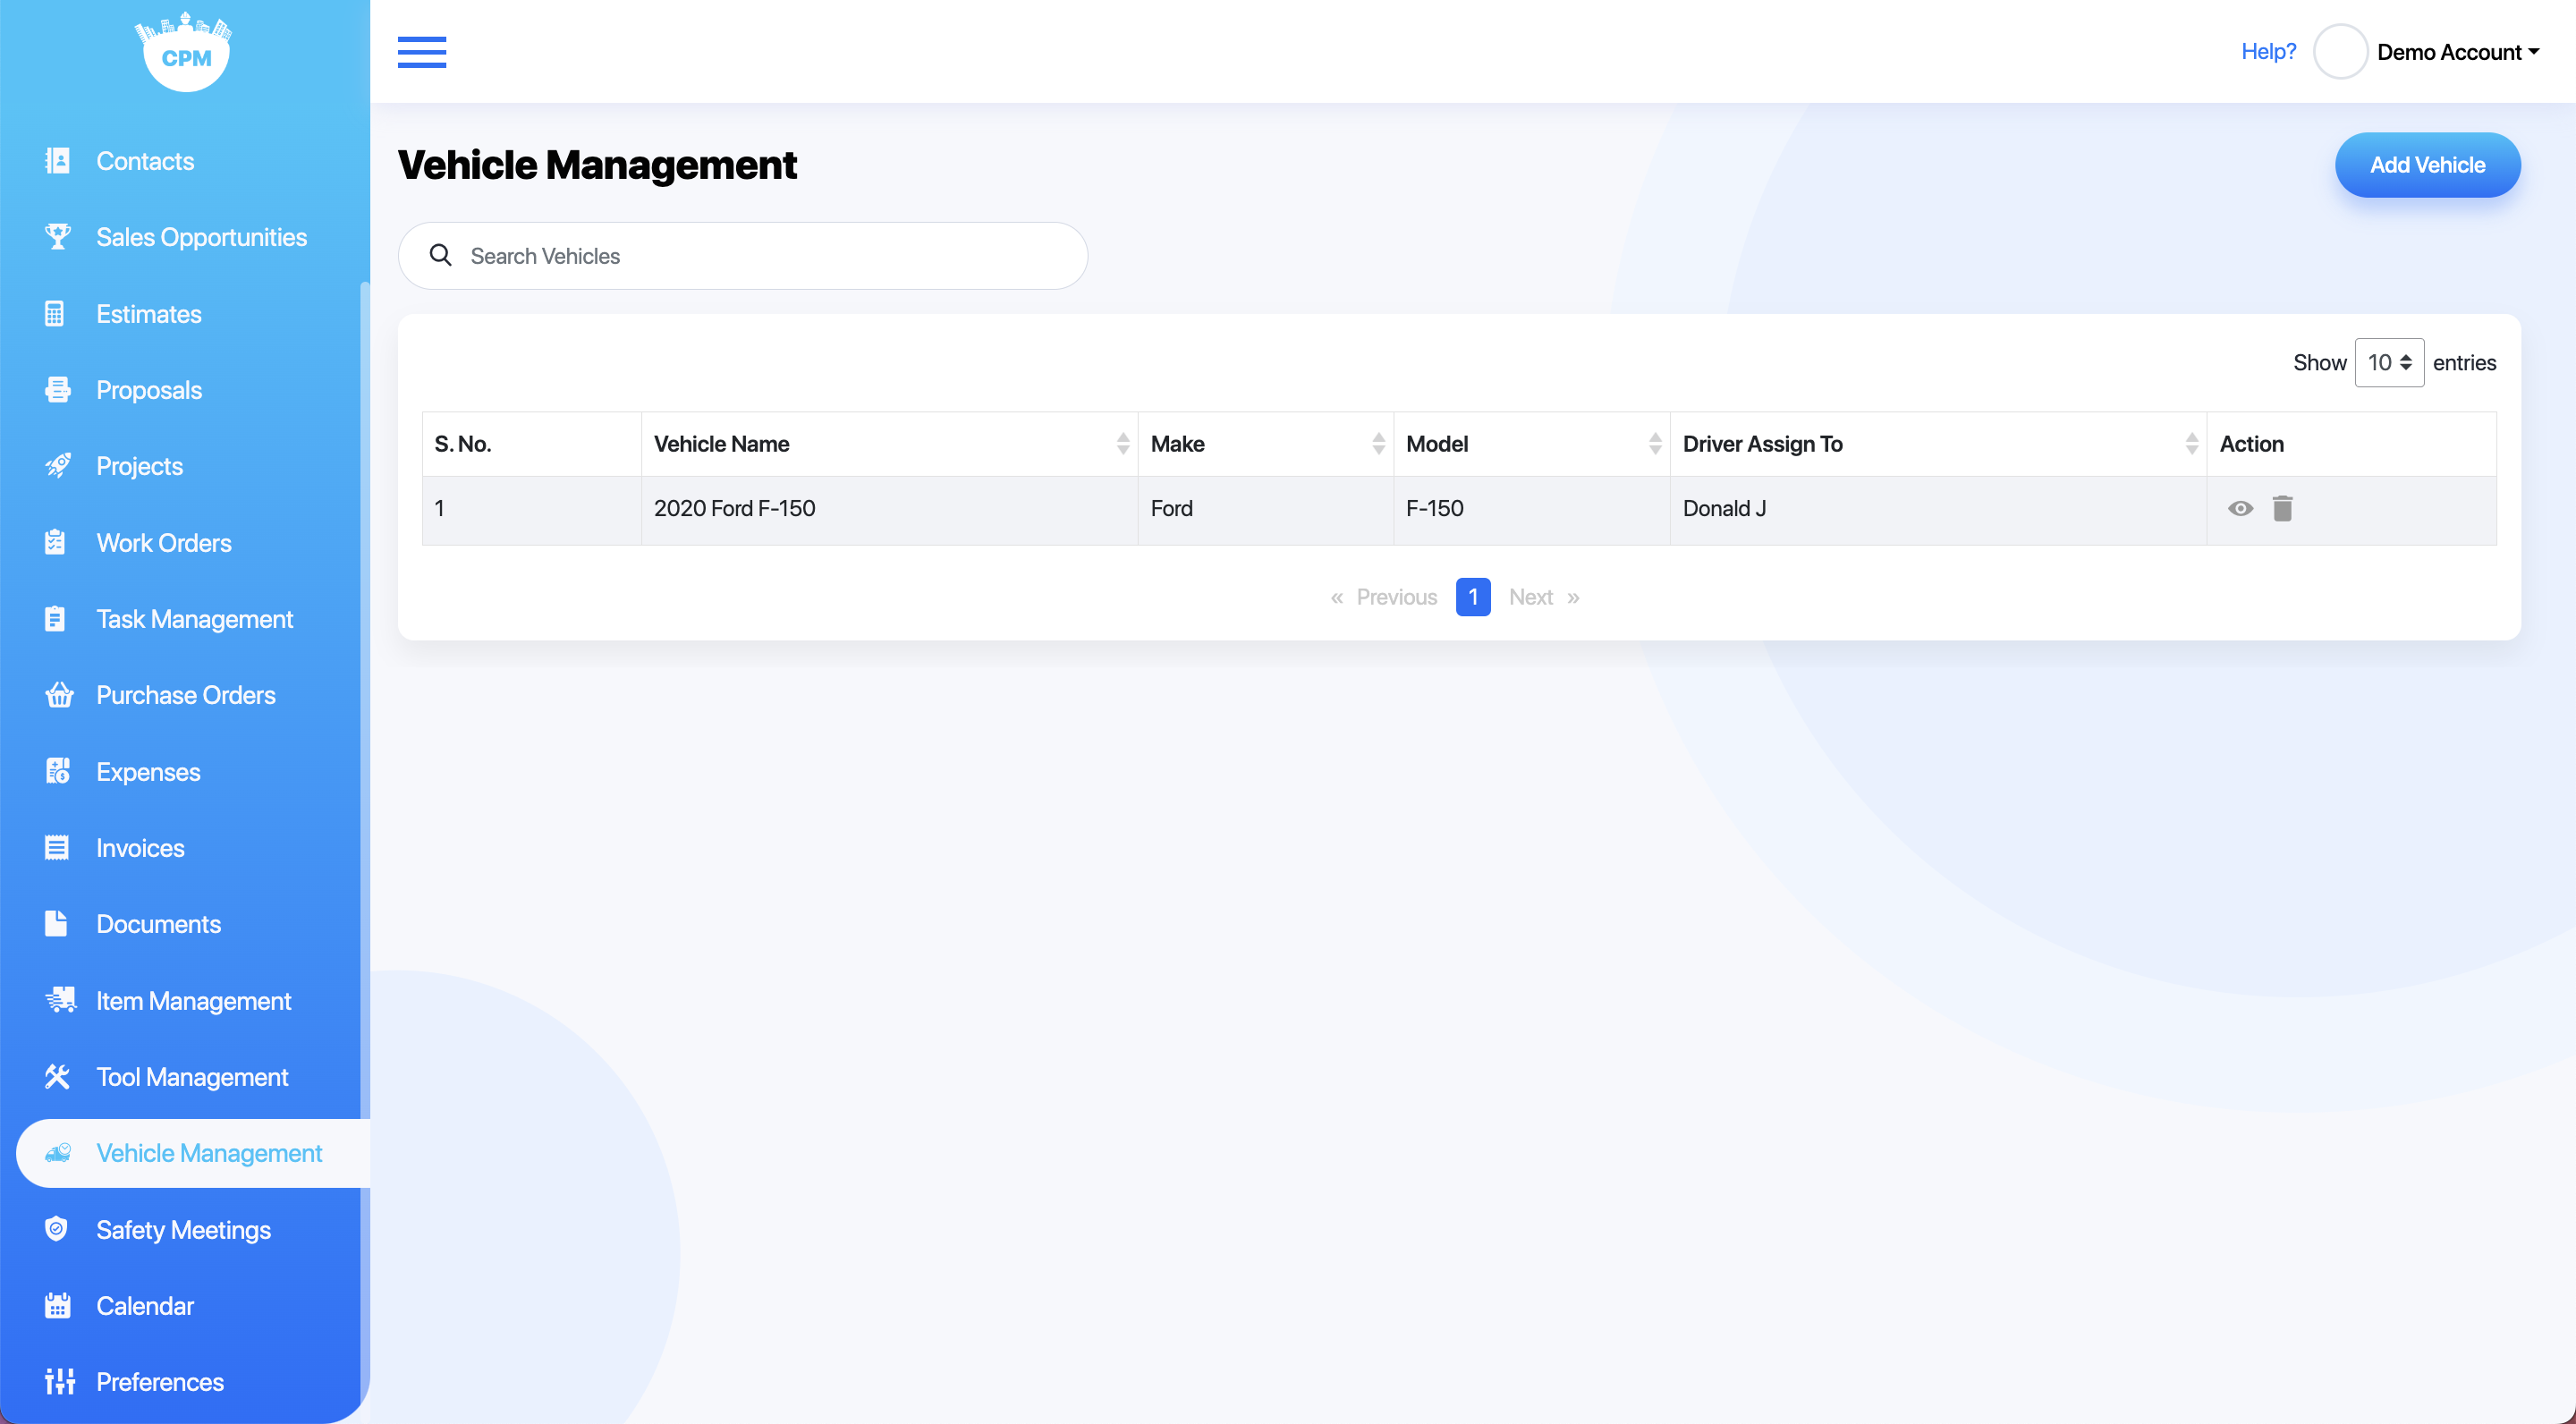Image resolution: width=2576 pixels, height=1424 pixels.
Task: Click the Safety Meetings shield icon
Action: [56, 1229]
